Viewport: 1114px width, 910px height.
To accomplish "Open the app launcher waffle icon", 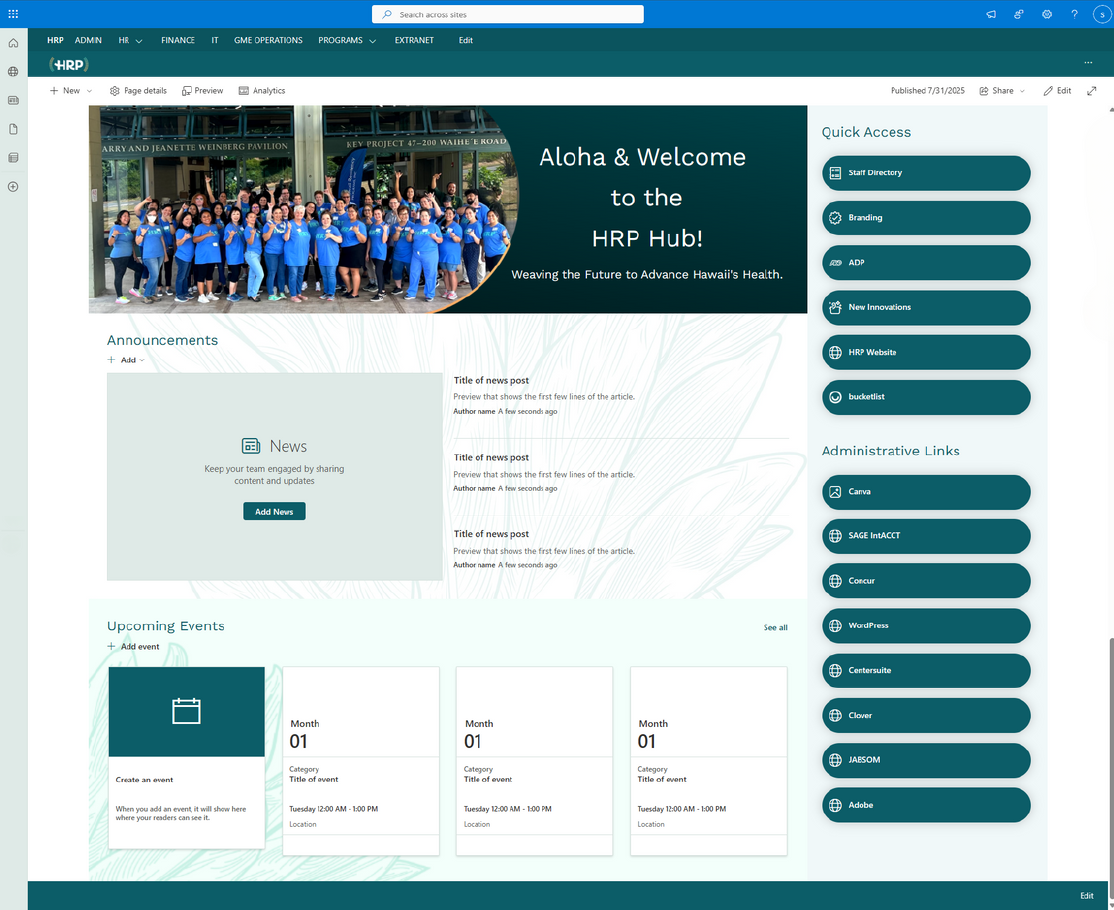I will click(x=13, y=14).
